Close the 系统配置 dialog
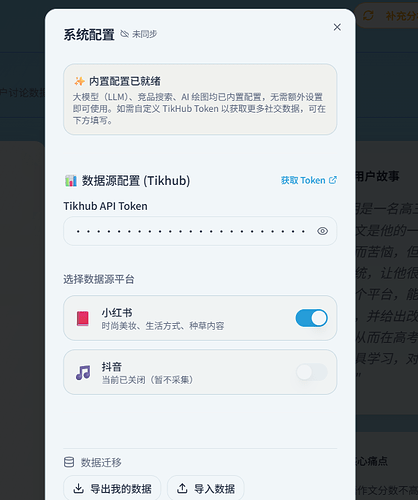Viewport: 418px width, 500px height. pos(337,27)
